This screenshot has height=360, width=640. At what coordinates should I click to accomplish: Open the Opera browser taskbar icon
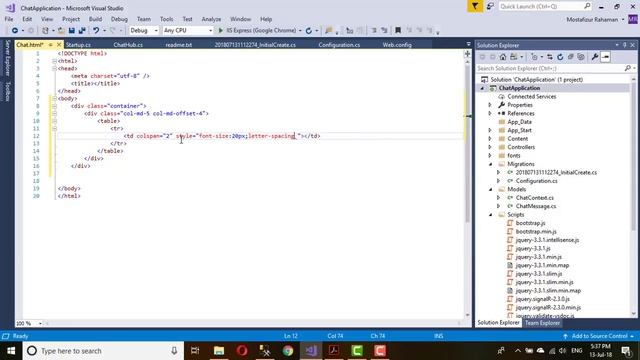(x=242, y=351)
